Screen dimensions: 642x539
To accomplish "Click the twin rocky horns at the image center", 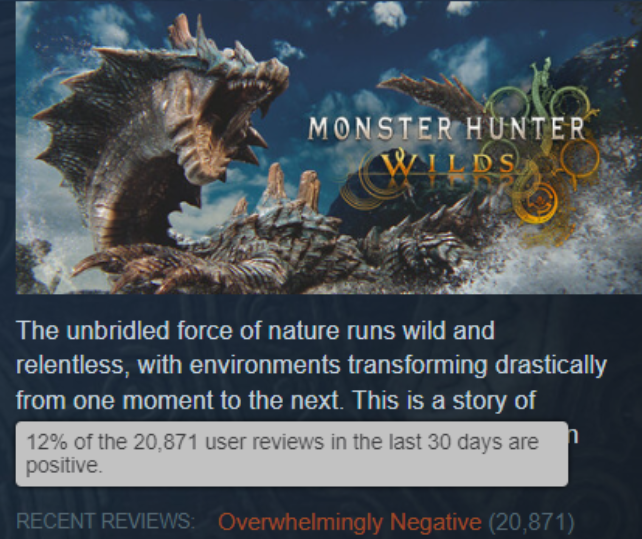I will tap(294, 185).
